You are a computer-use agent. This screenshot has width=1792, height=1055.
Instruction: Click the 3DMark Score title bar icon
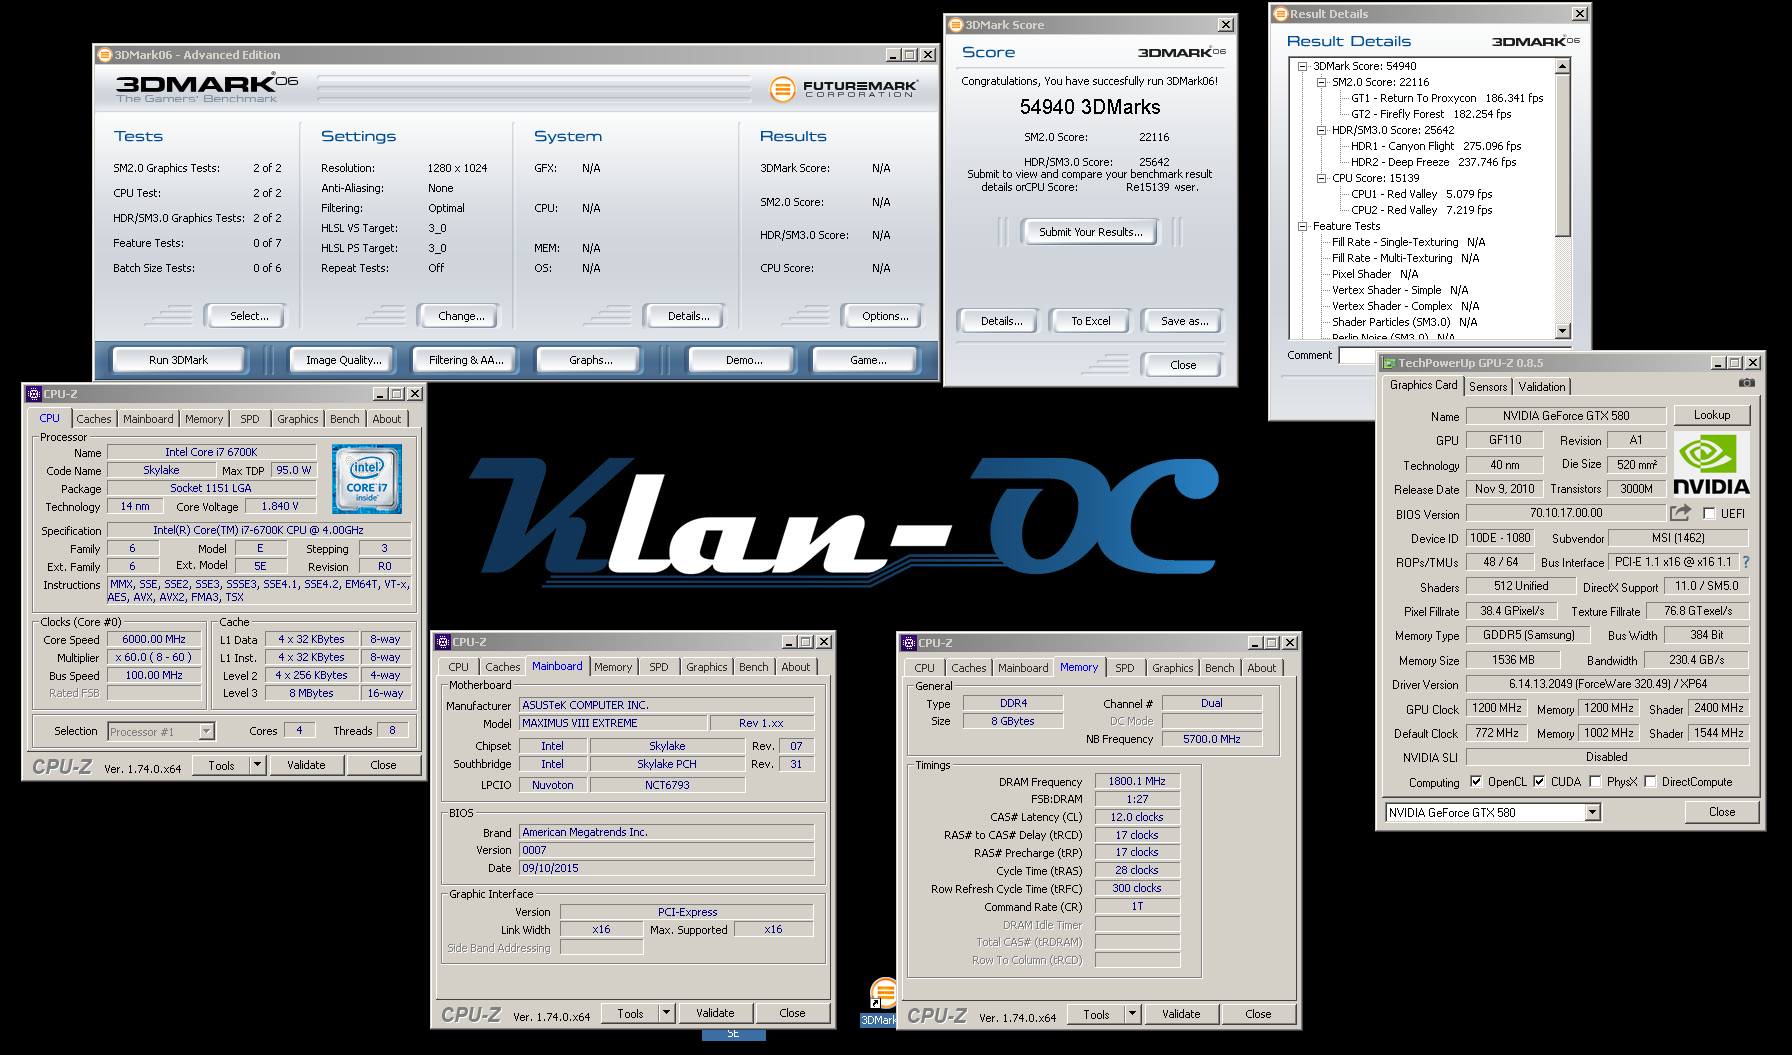click(x=956, y=25)
